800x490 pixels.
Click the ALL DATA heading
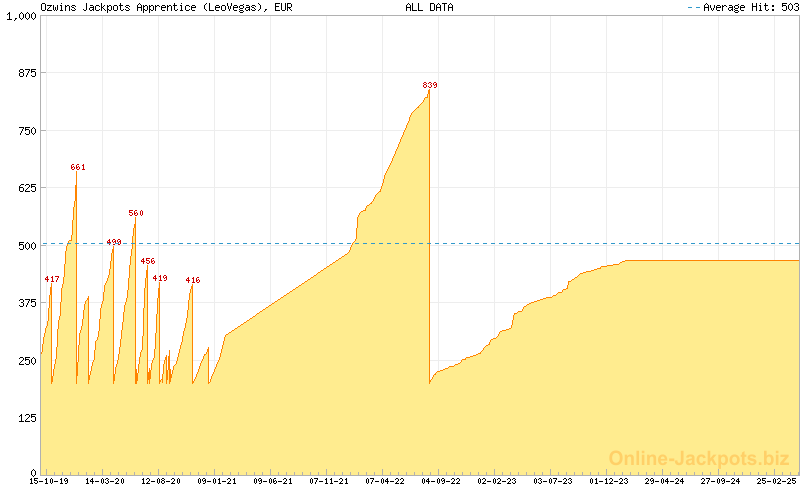(429, 7)
